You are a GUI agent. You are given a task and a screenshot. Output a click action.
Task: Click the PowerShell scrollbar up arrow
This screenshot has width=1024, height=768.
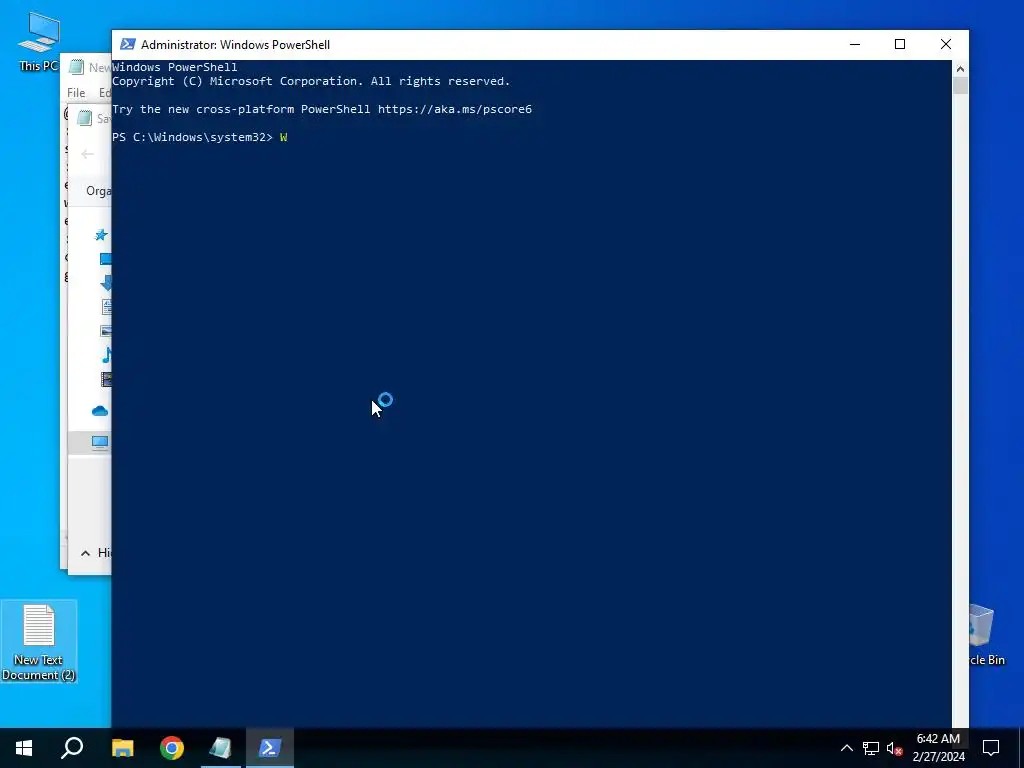(x=960, y=69)
